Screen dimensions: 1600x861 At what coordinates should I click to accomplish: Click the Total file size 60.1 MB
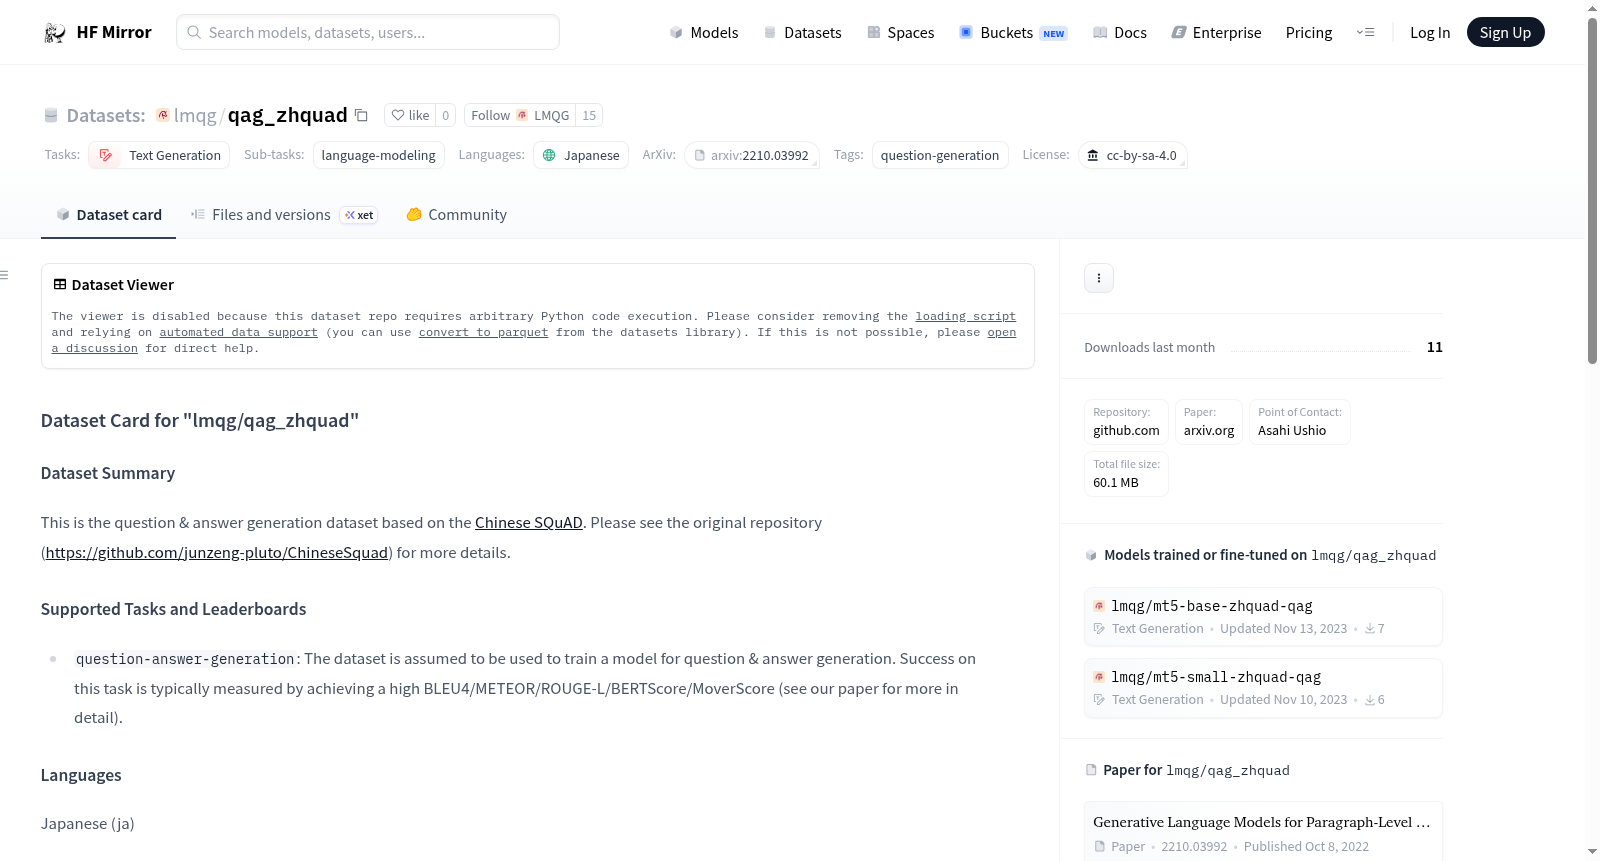coord(1126,474)
